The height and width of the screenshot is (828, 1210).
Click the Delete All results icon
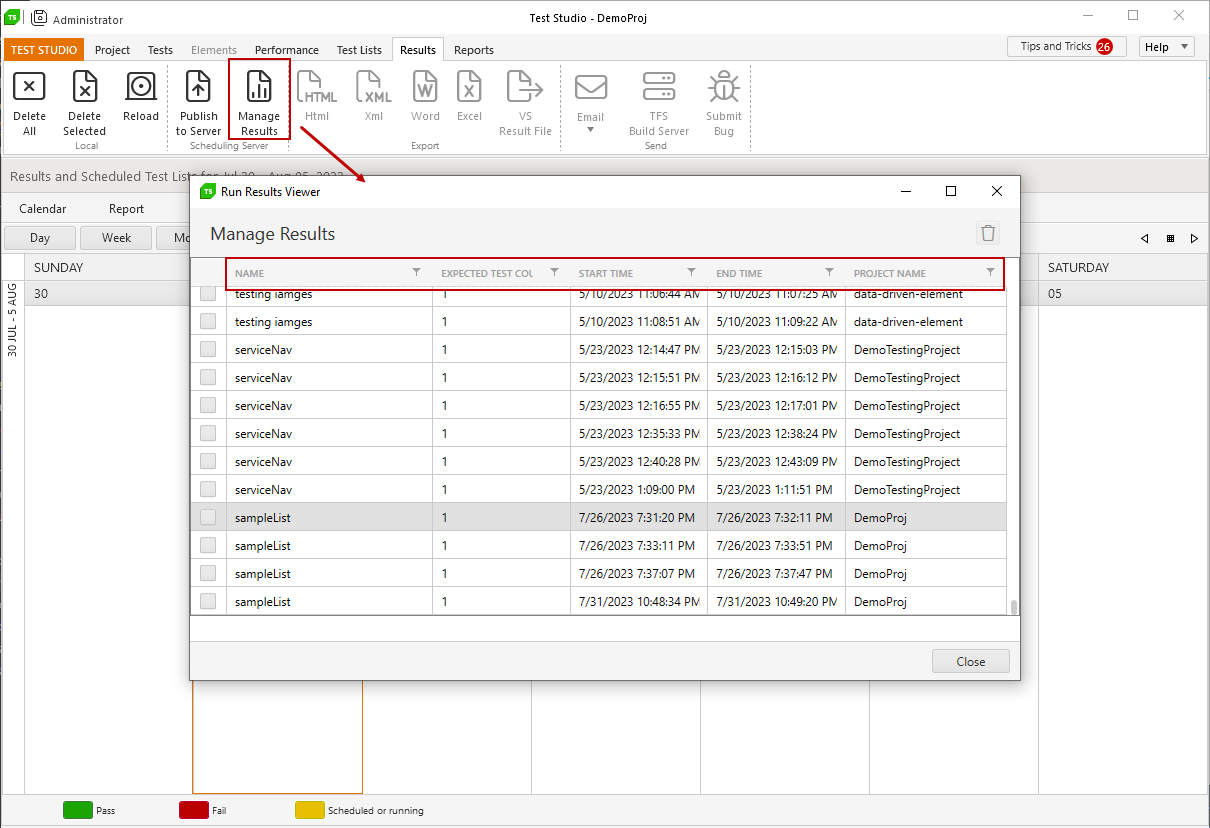click(x=29, y=87)
